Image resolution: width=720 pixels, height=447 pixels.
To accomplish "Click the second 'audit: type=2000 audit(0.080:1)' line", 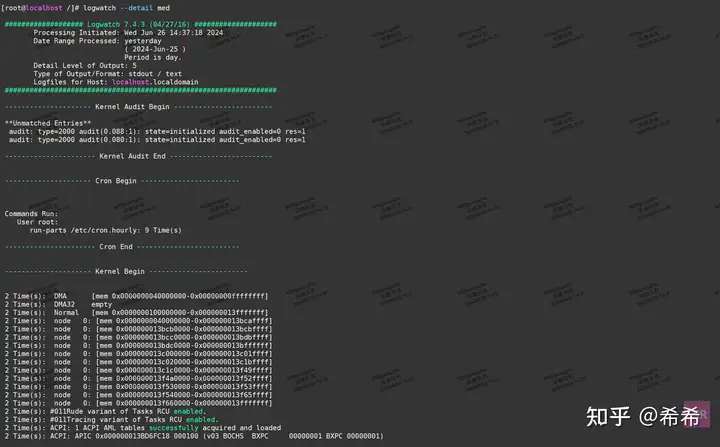I will pyautogui.click(x=157, y=140).
